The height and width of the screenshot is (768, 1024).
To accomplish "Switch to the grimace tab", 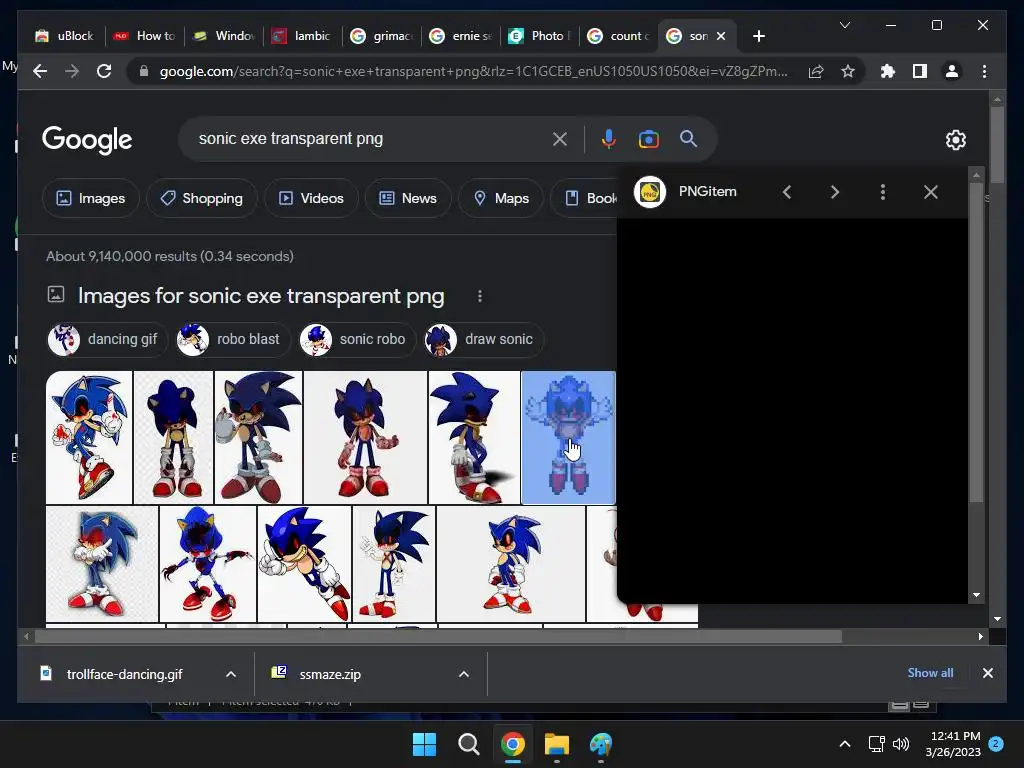I will [381, 36].
